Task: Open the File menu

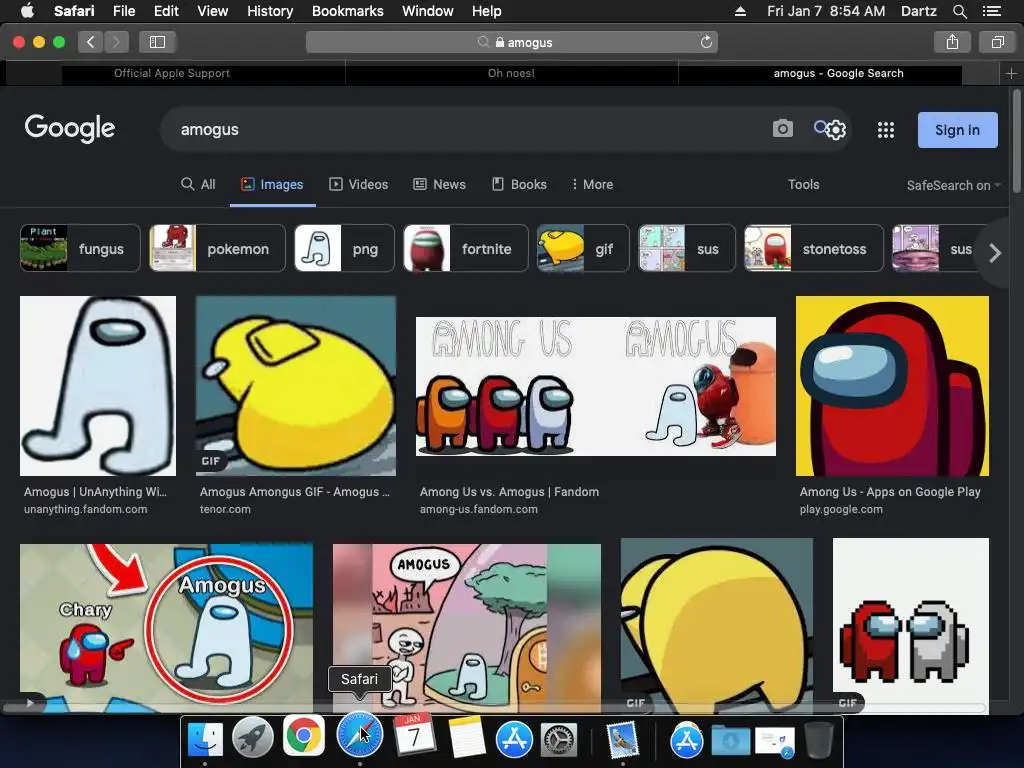Action: click(x=123, y=11)
